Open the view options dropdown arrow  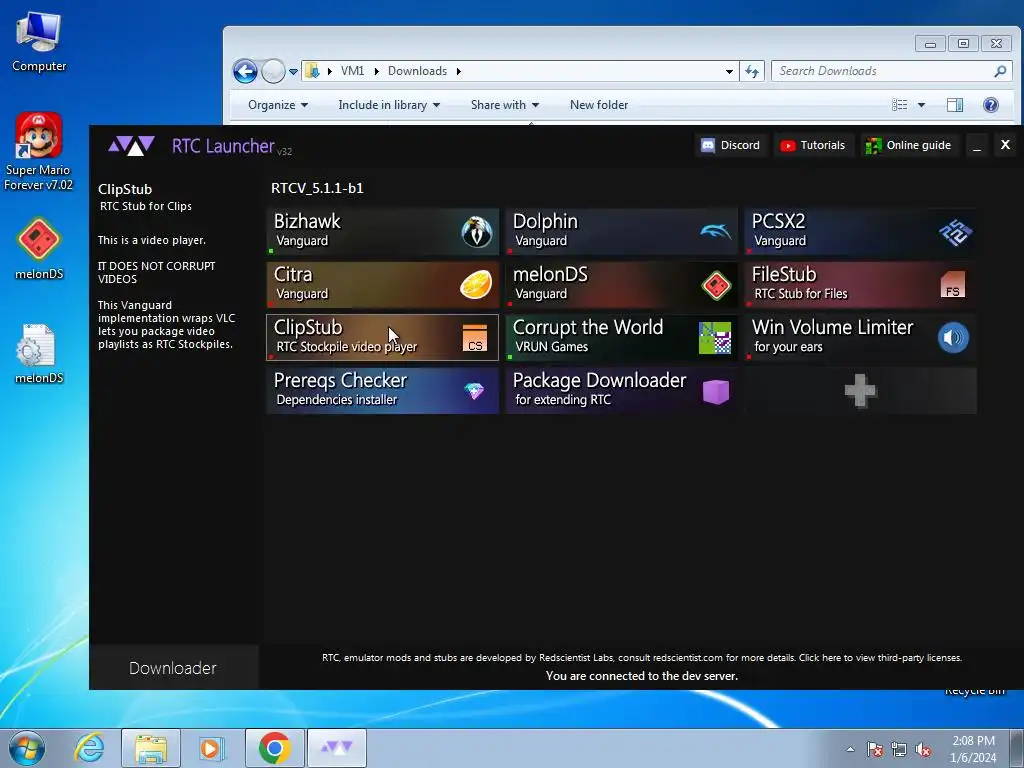point(921,104)
